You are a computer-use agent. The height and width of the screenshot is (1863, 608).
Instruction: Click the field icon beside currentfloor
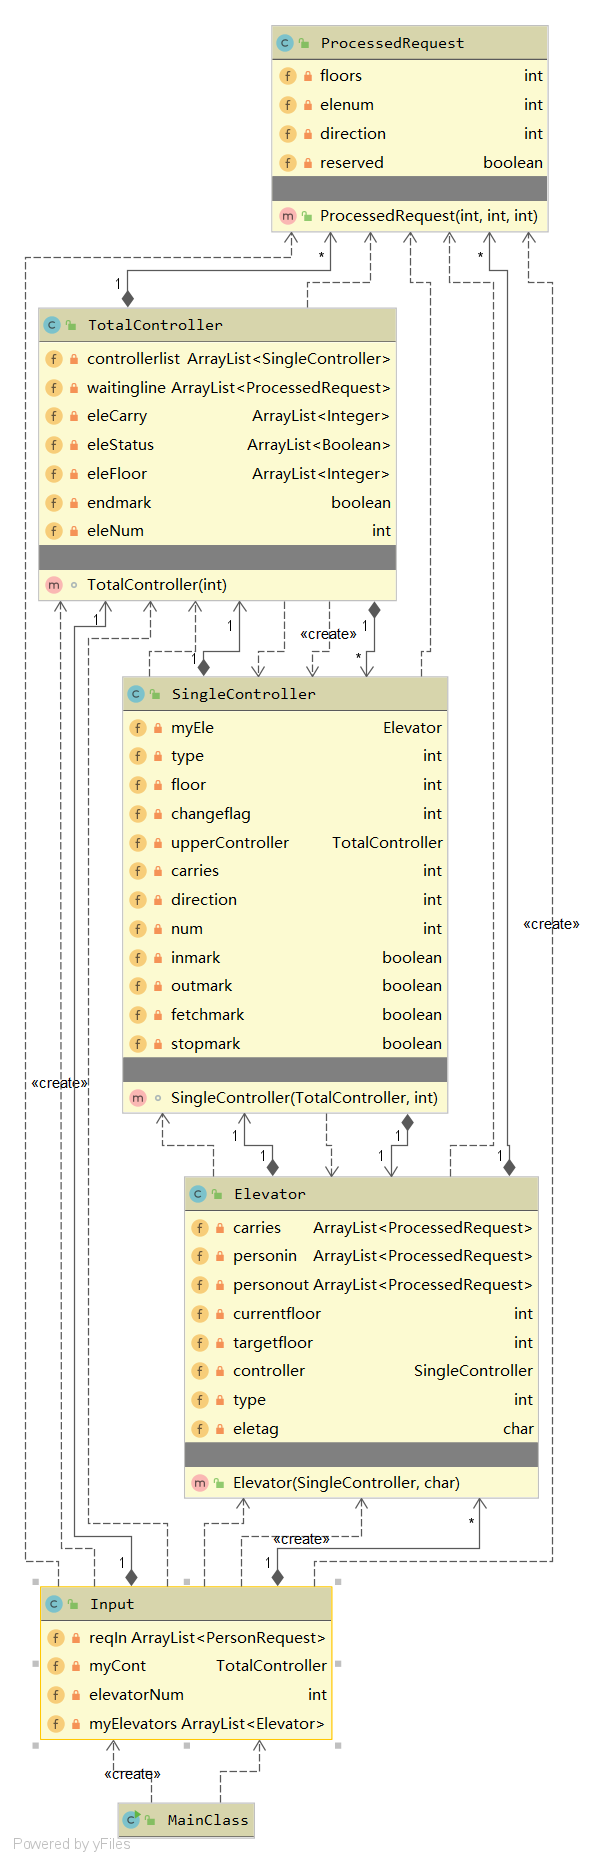tap(200, 1314)
